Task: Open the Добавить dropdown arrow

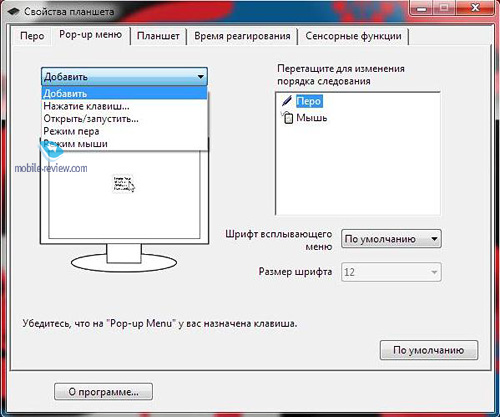Action: pos(201,77)
